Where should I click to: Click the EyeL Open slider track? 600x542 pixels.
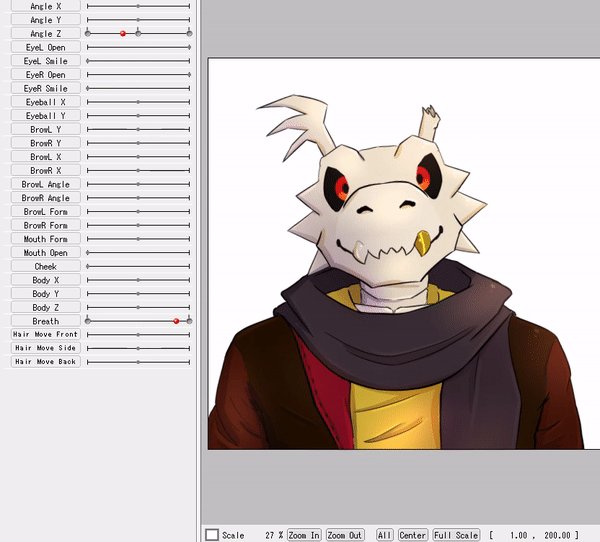pos(138,47)
